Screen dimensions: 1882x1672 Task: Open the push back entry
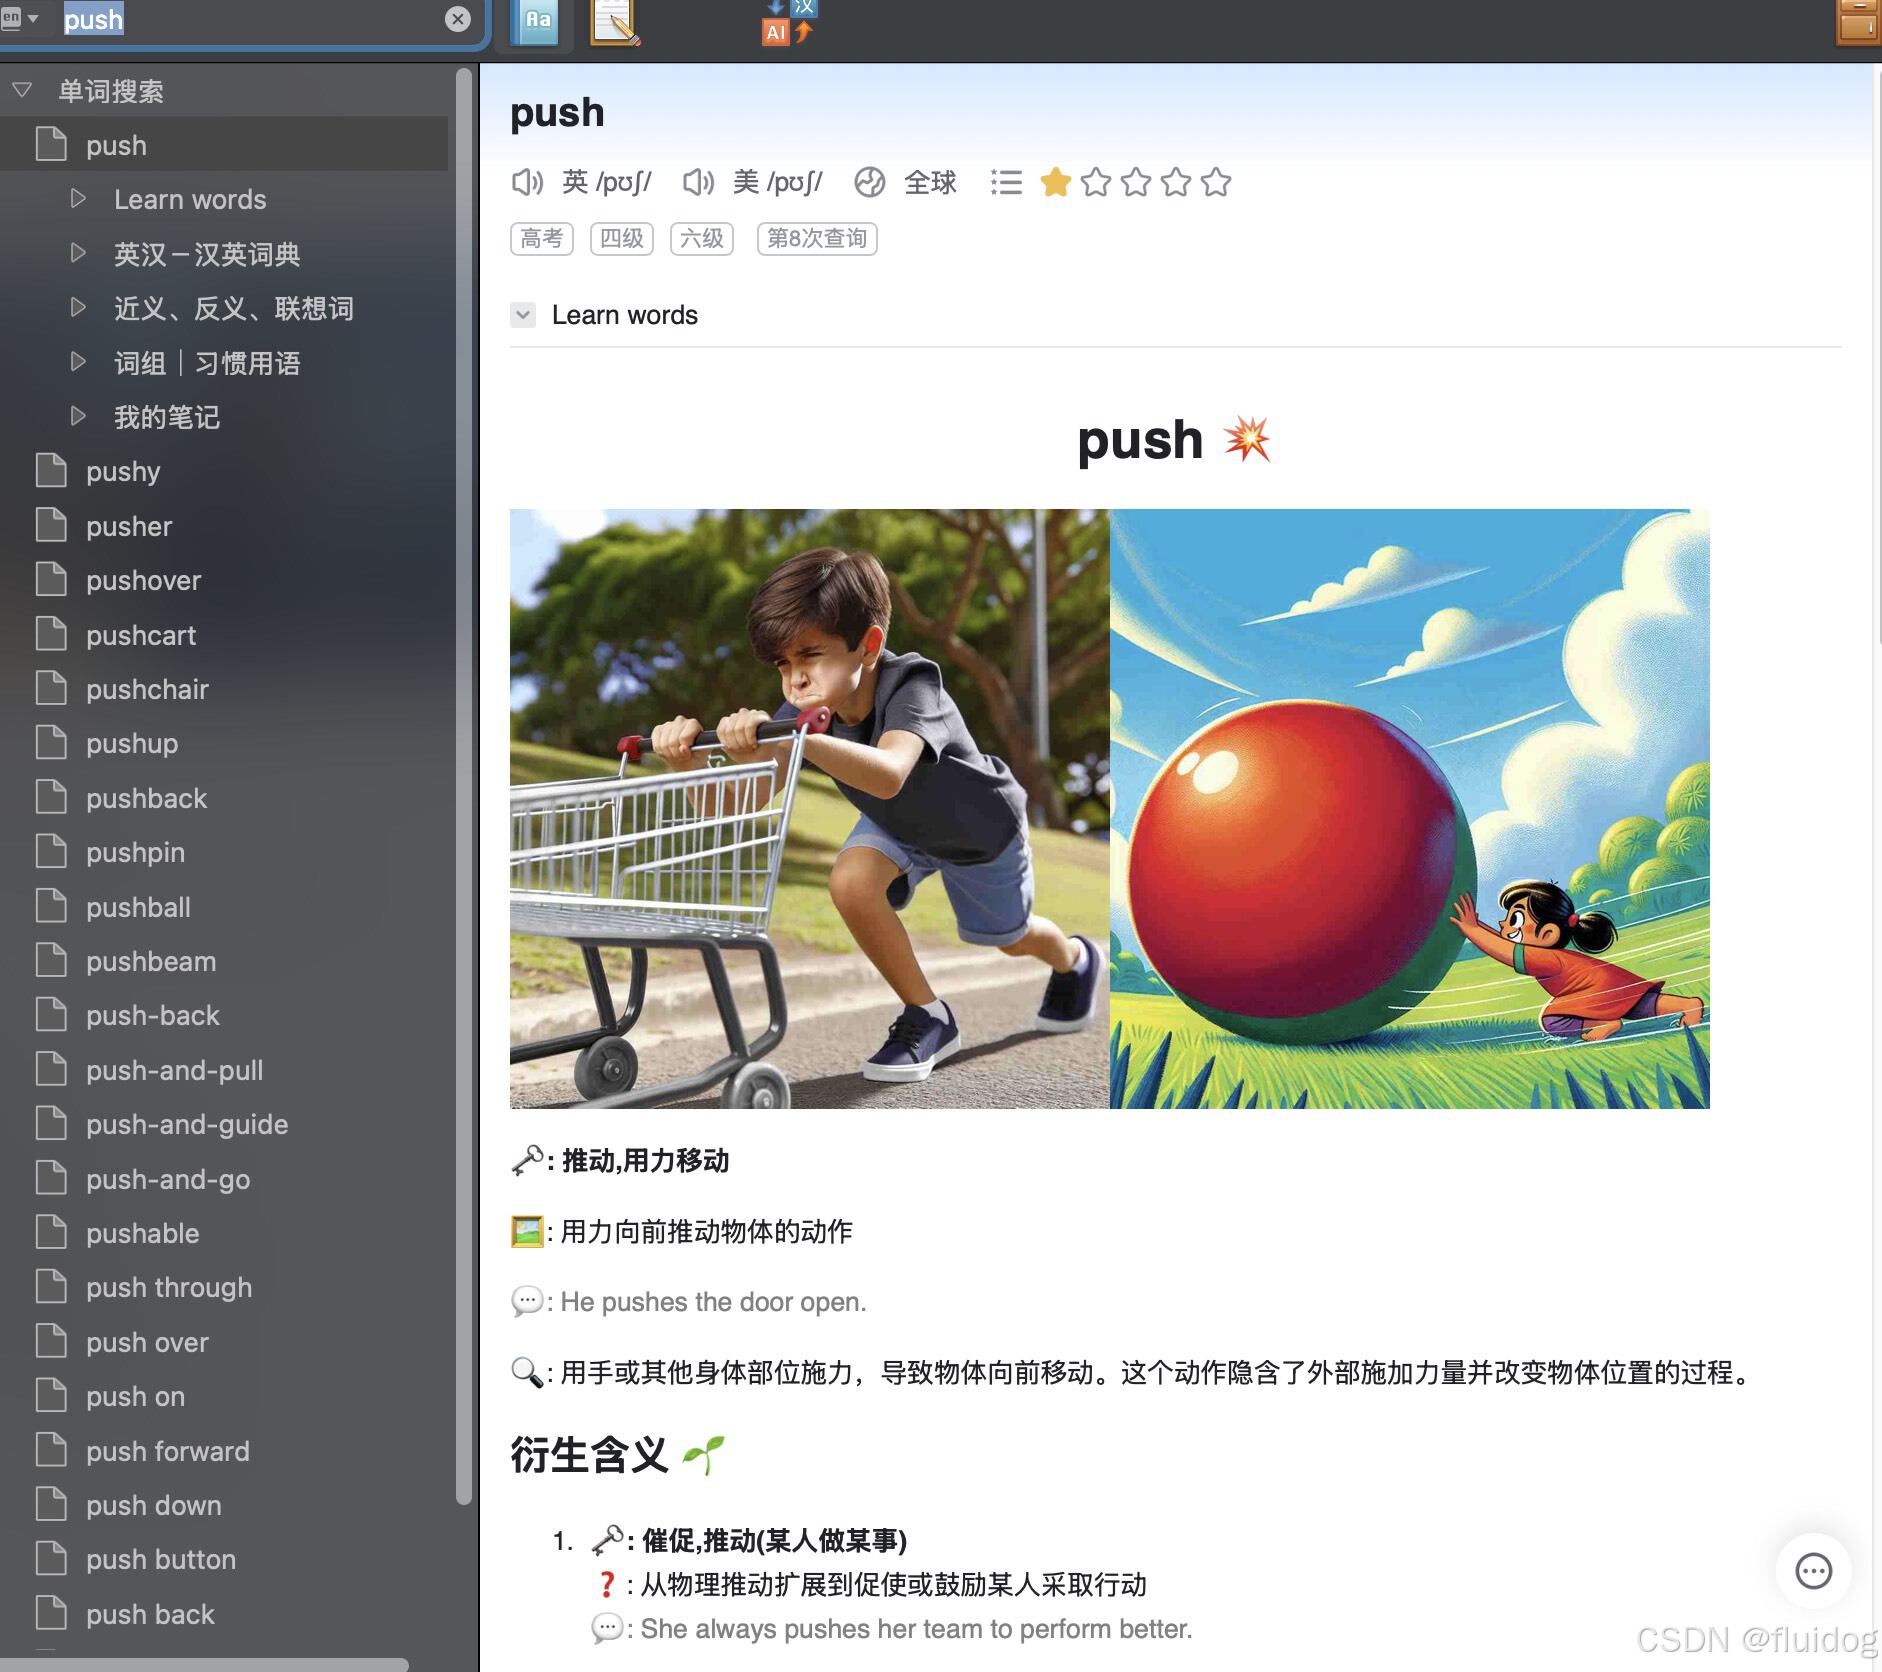point(224,1614)
